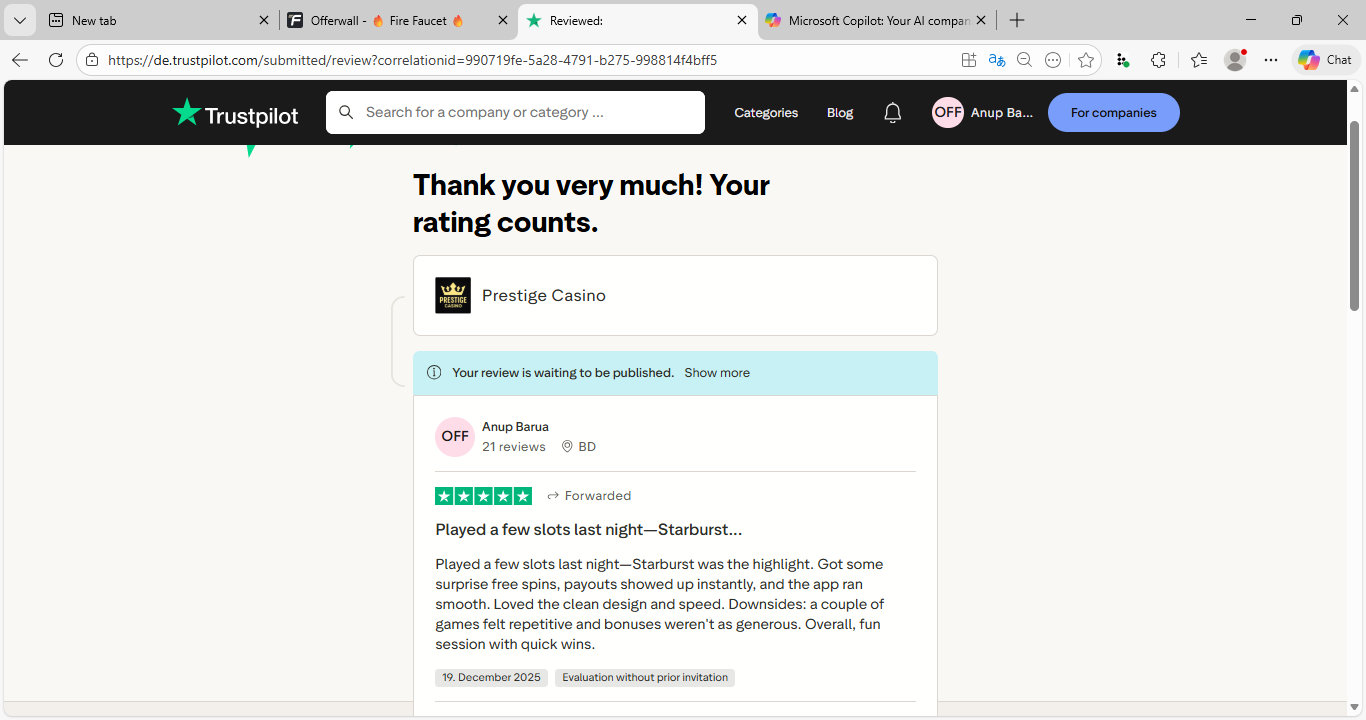This screenshot has height=720, width=1366.
Task: Click the OFF reviewer avatar in the review
Action: (455, 436)
